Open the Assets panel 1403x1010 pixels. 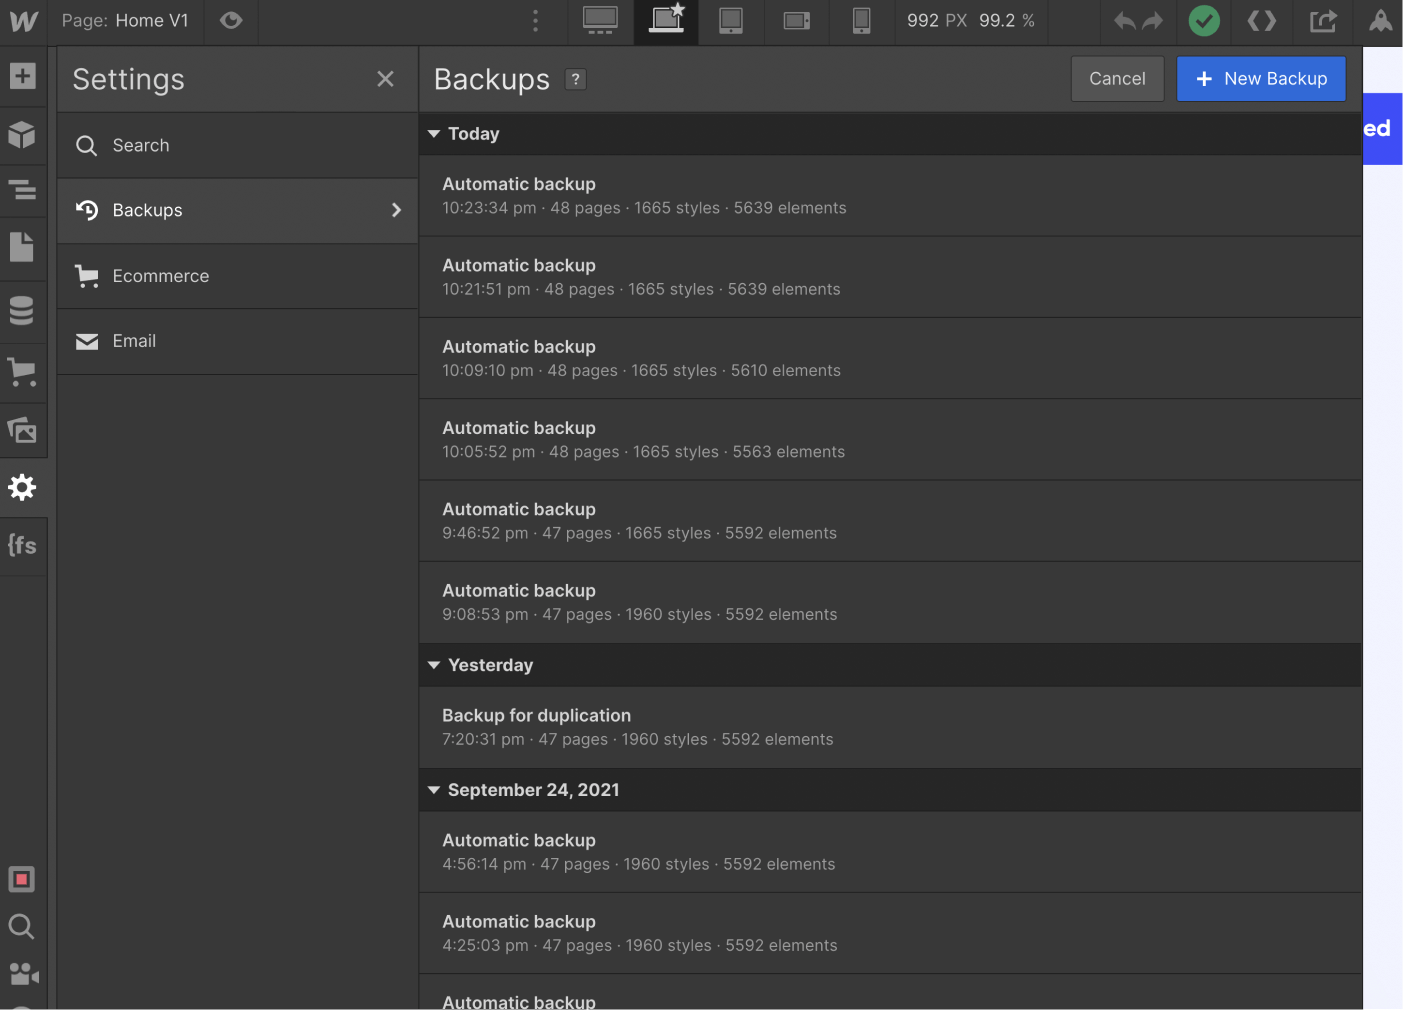pos(22,430)
